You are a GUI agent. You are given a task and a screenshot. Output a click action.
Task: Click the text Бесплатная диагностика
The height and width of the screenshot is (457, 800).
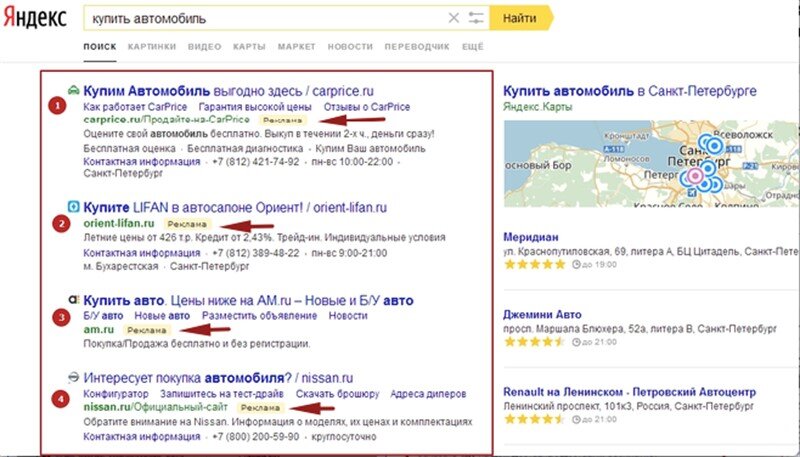pyautogui.click(x=245, y=149)
